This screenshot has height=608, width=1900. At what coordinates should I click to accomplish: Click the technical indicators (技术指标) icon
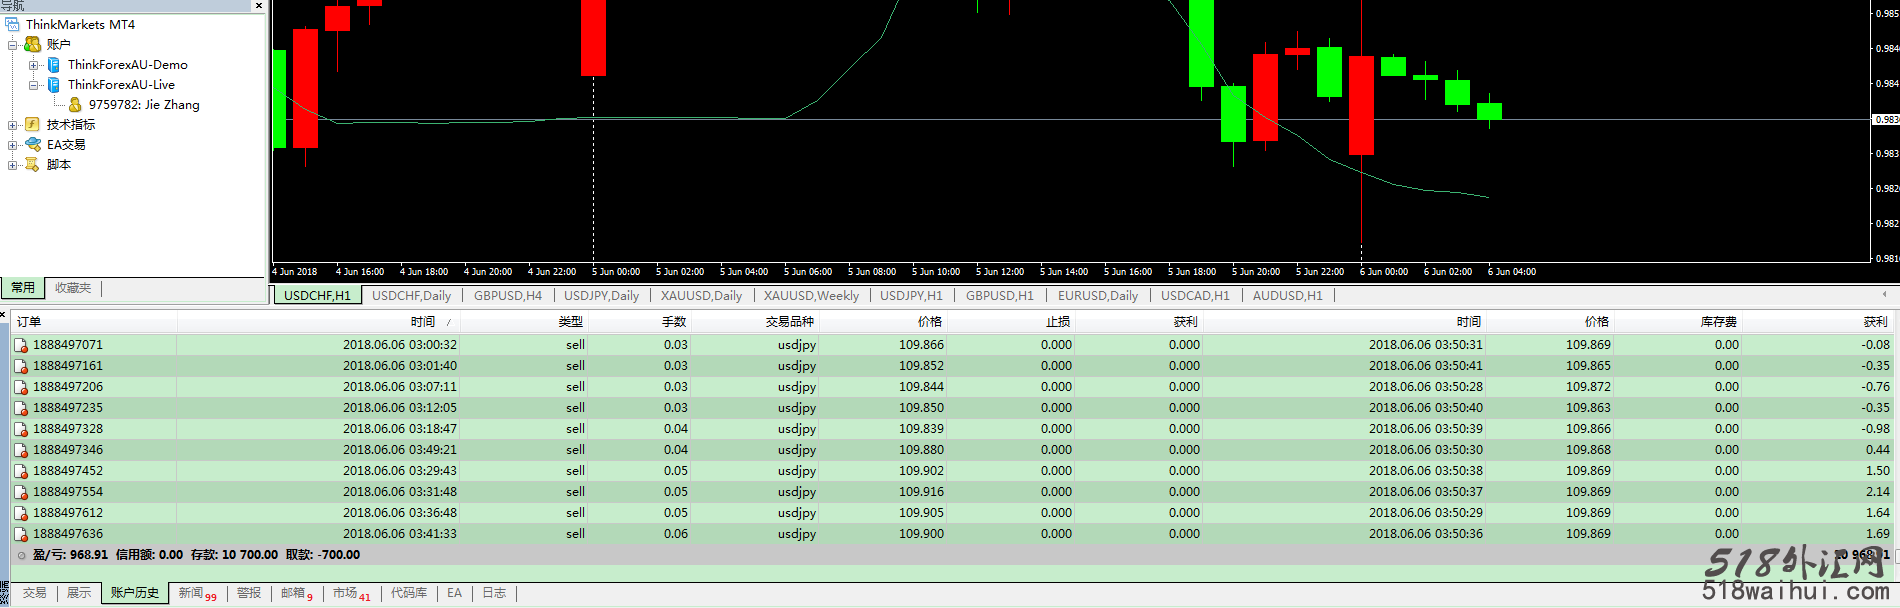coord(33,124)
